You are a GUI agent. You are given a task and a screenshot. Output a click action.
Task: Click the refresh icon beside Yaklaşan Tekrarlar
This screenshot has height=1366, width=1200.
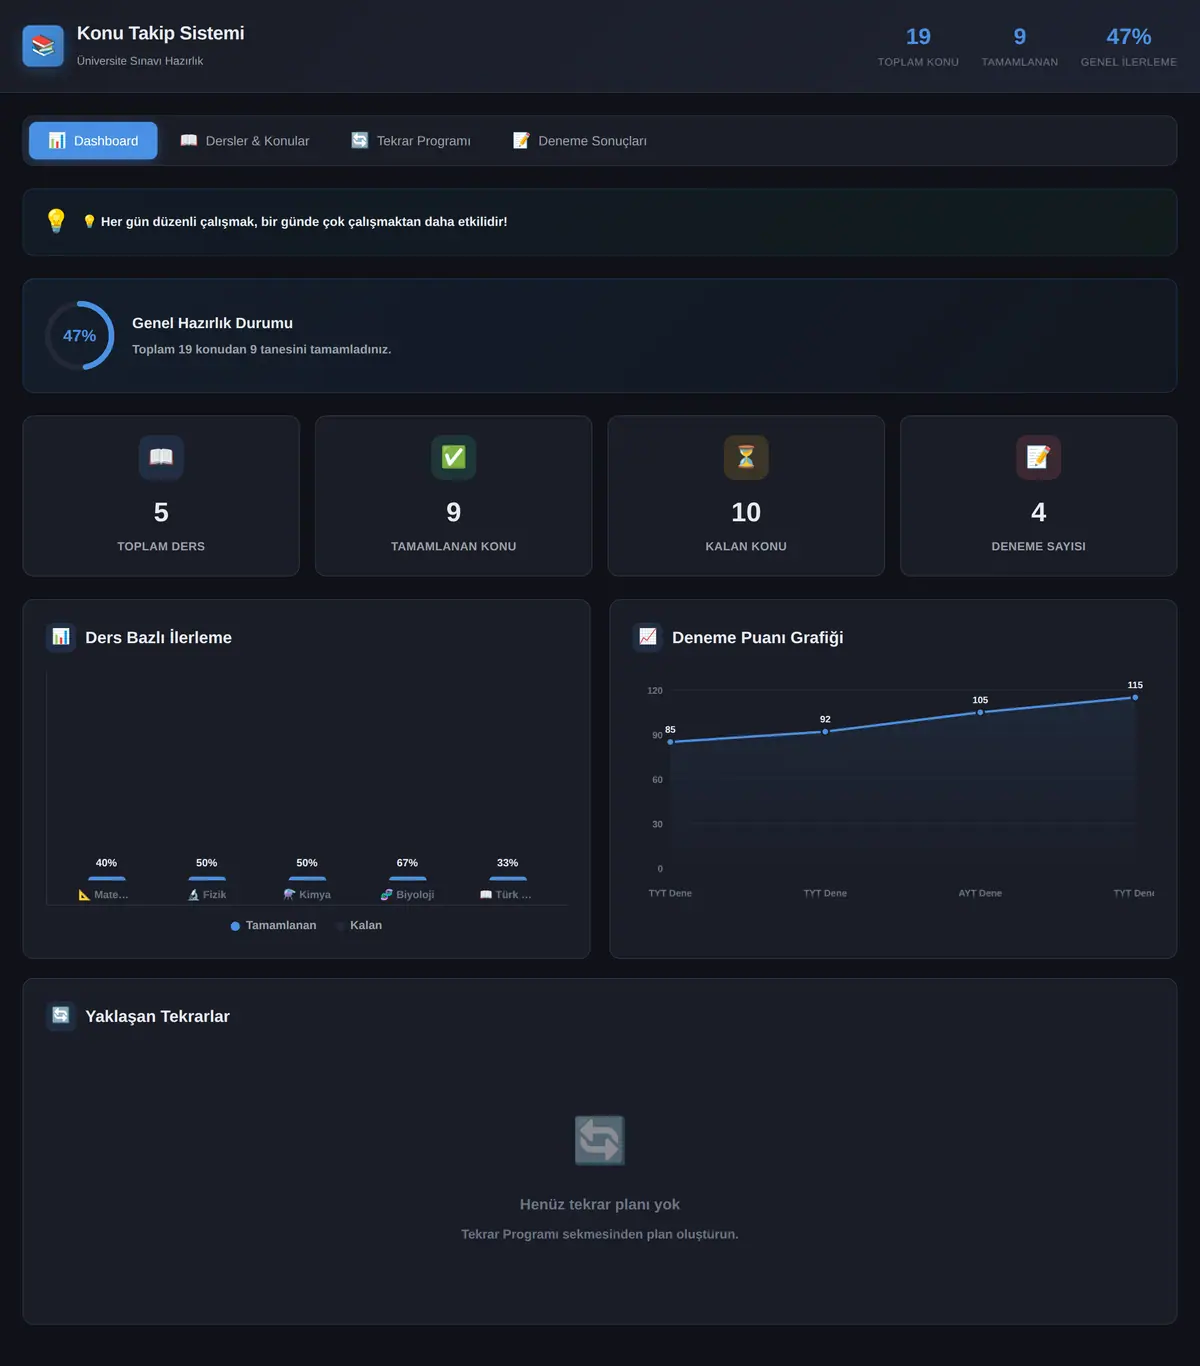61,1016
